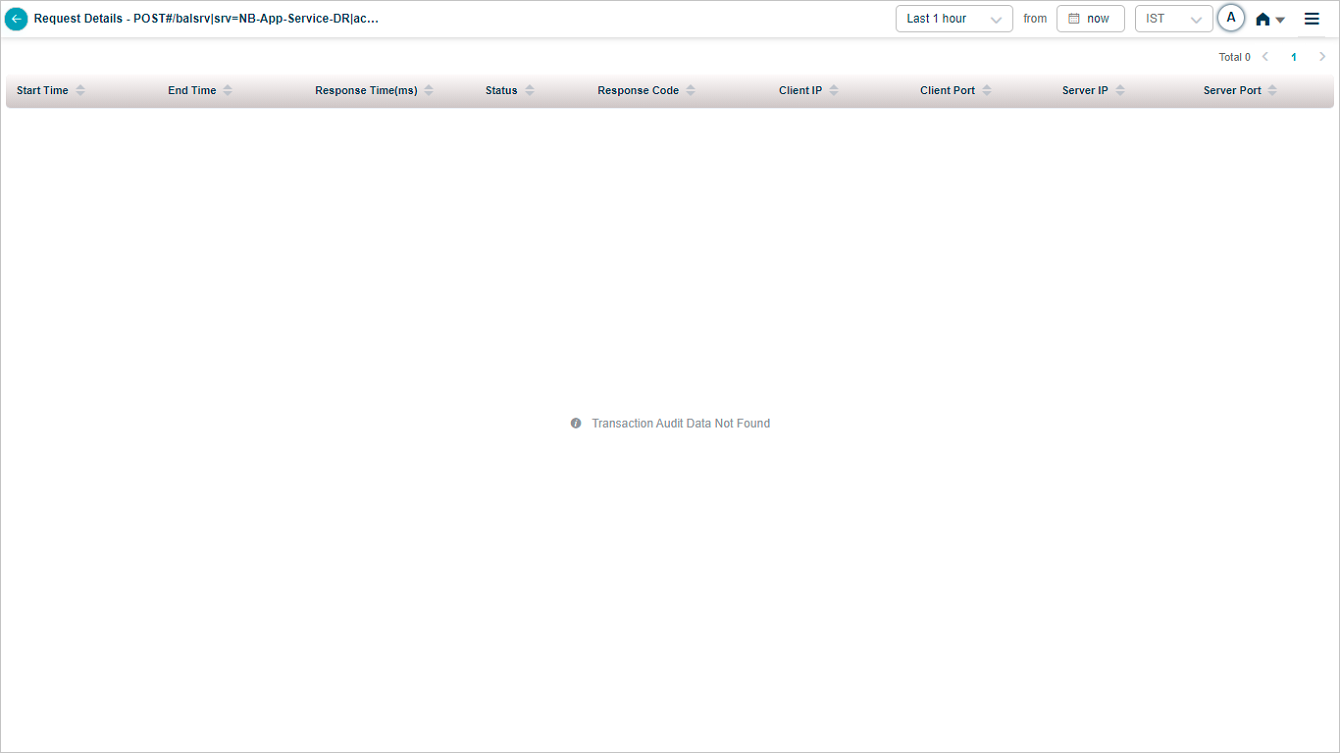The height and width of the screenshot is (753, 1340).
Task: Sort by Status column sort icon
Action: pyautogui.click(x=530, y=91)
